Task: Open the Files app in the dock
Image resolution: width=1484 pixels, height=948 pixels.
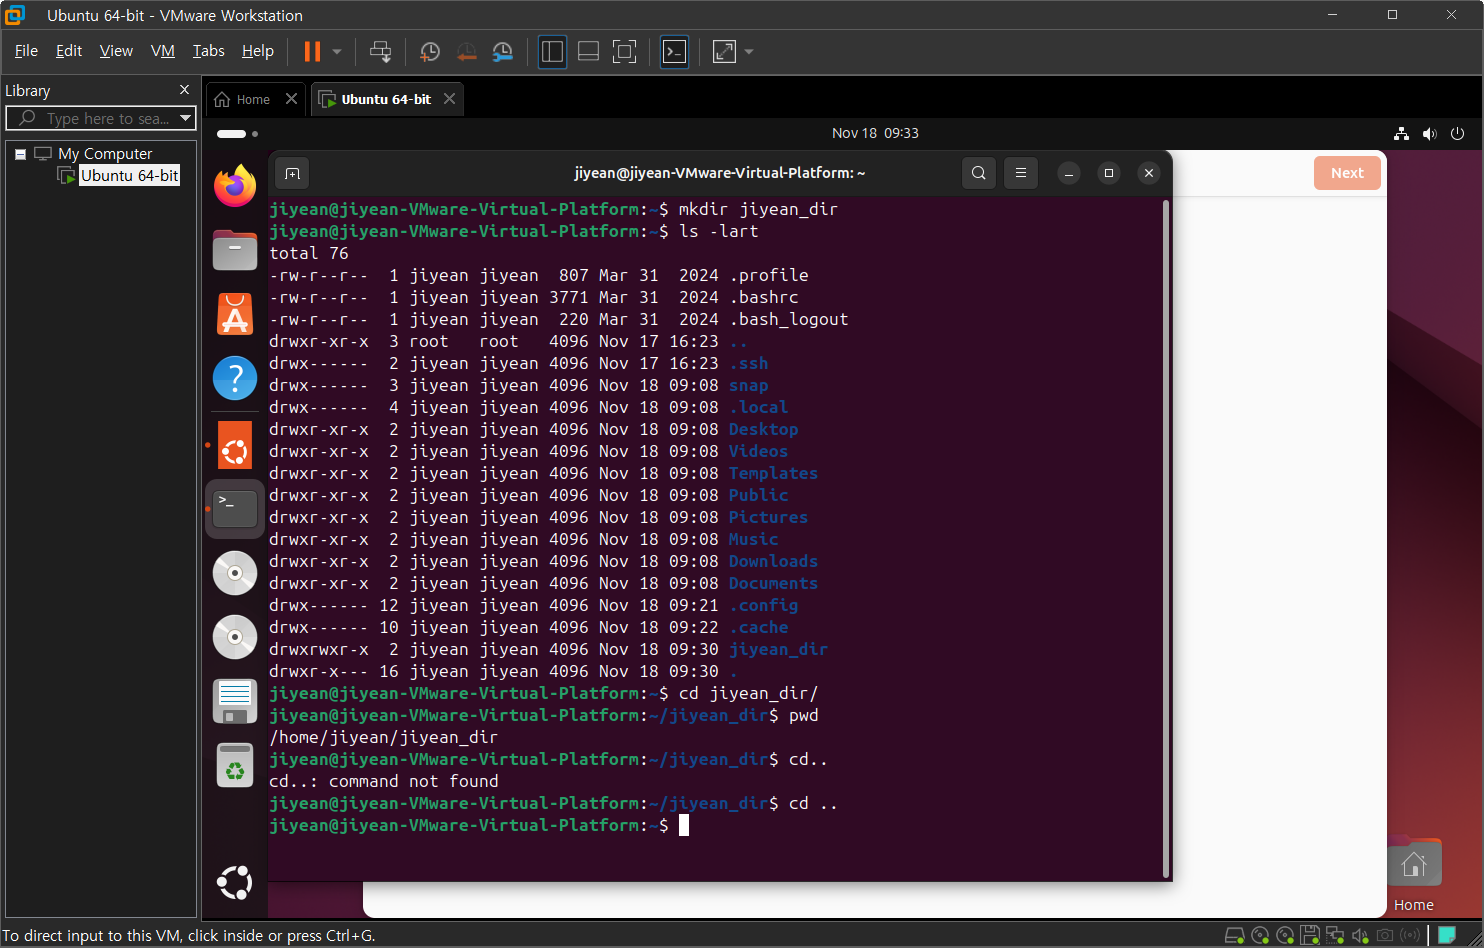Action: point(235,250)
